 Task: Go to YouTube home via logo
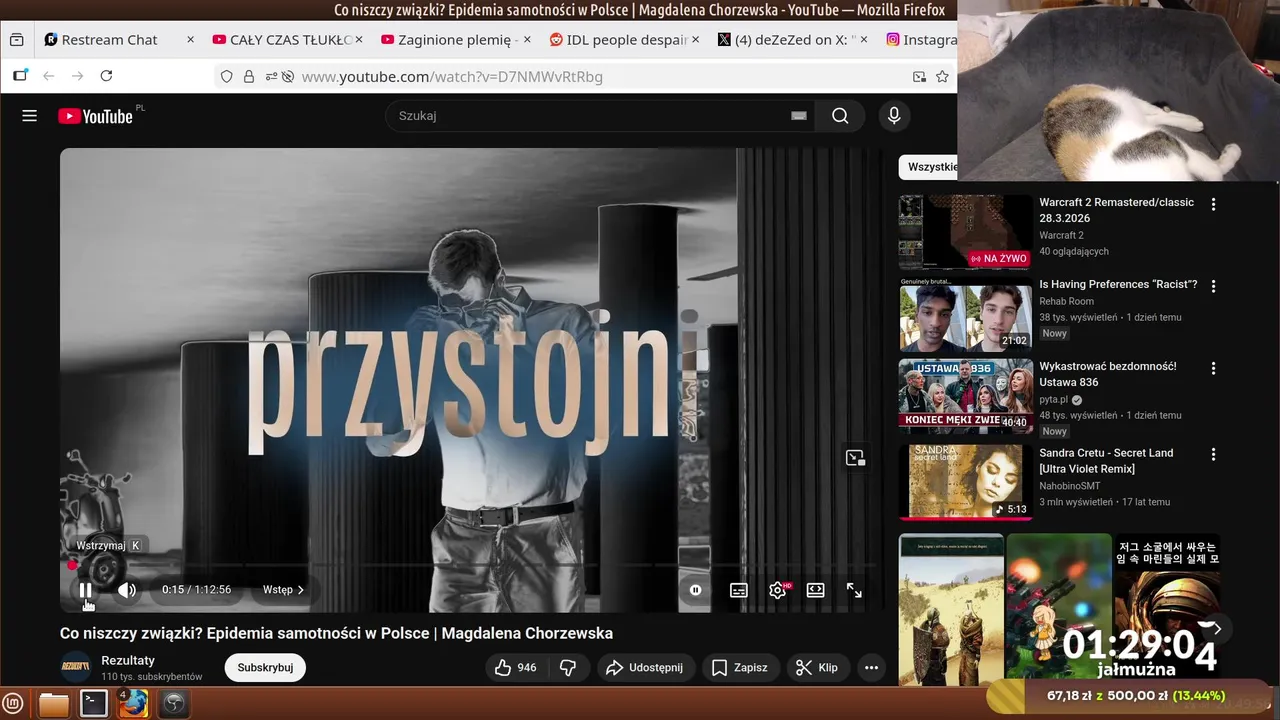(95, 116)
